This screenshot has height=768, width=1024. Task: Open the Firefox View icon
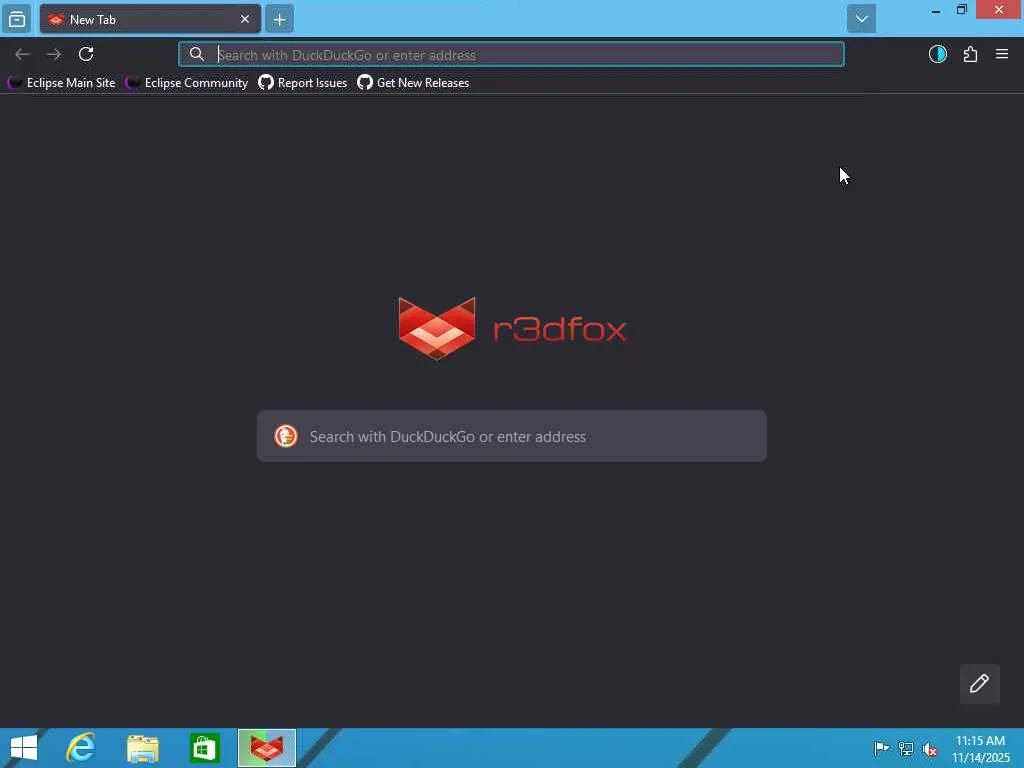(x=17, y=19)
